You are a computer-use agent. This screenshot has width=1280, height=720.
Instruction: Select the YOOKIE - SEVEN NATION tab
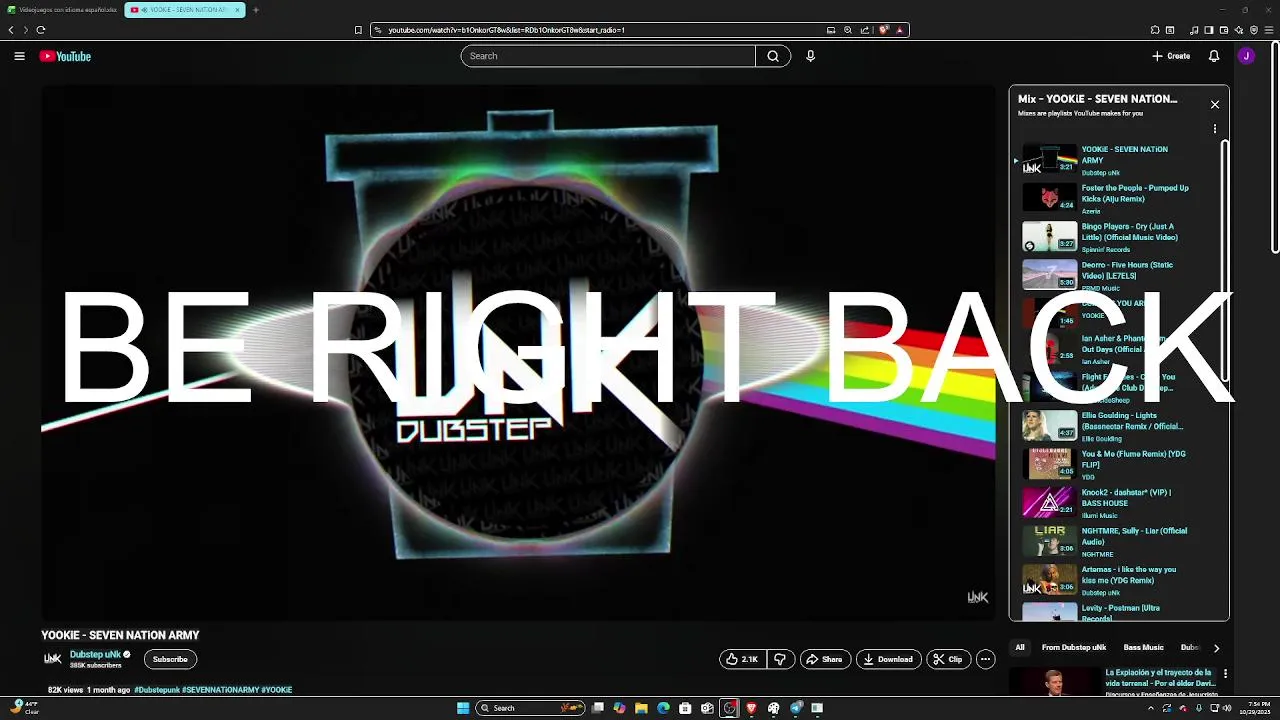coord(185,10)
